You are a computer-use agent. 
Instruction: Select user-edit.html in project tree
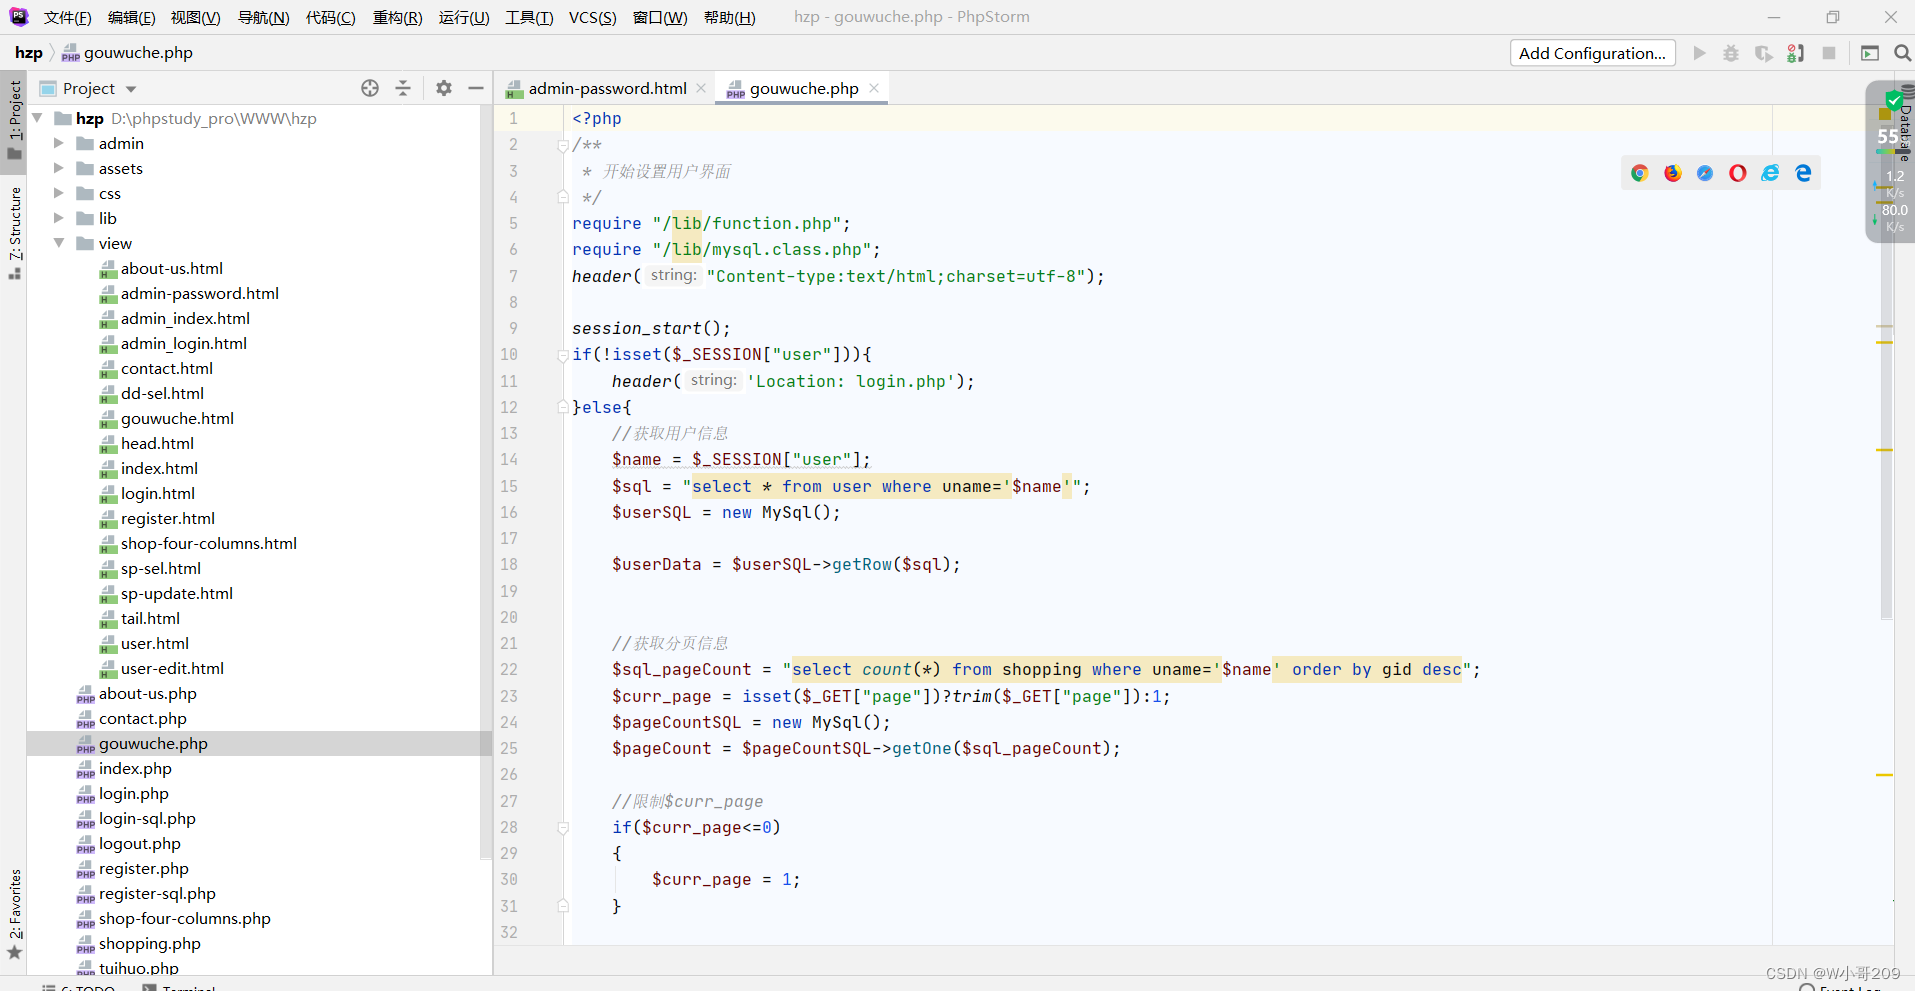[x=172, y=668]
